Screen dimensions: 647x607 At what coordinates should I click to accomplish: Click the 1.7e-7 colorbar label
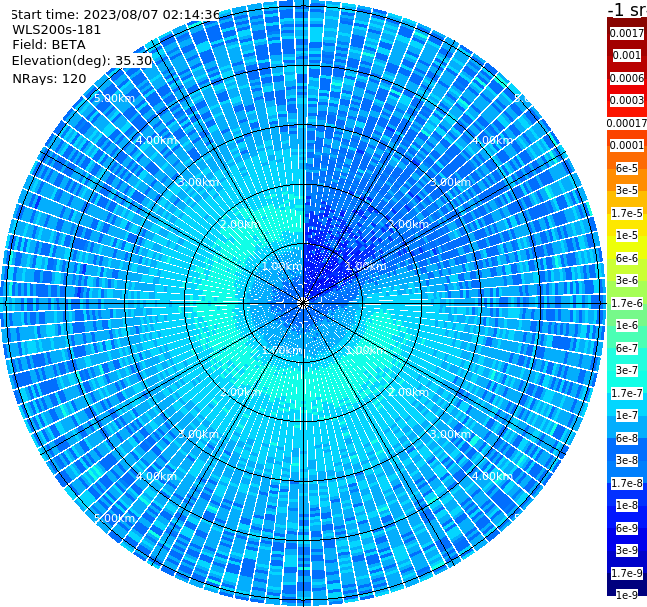tap(627, 393)
